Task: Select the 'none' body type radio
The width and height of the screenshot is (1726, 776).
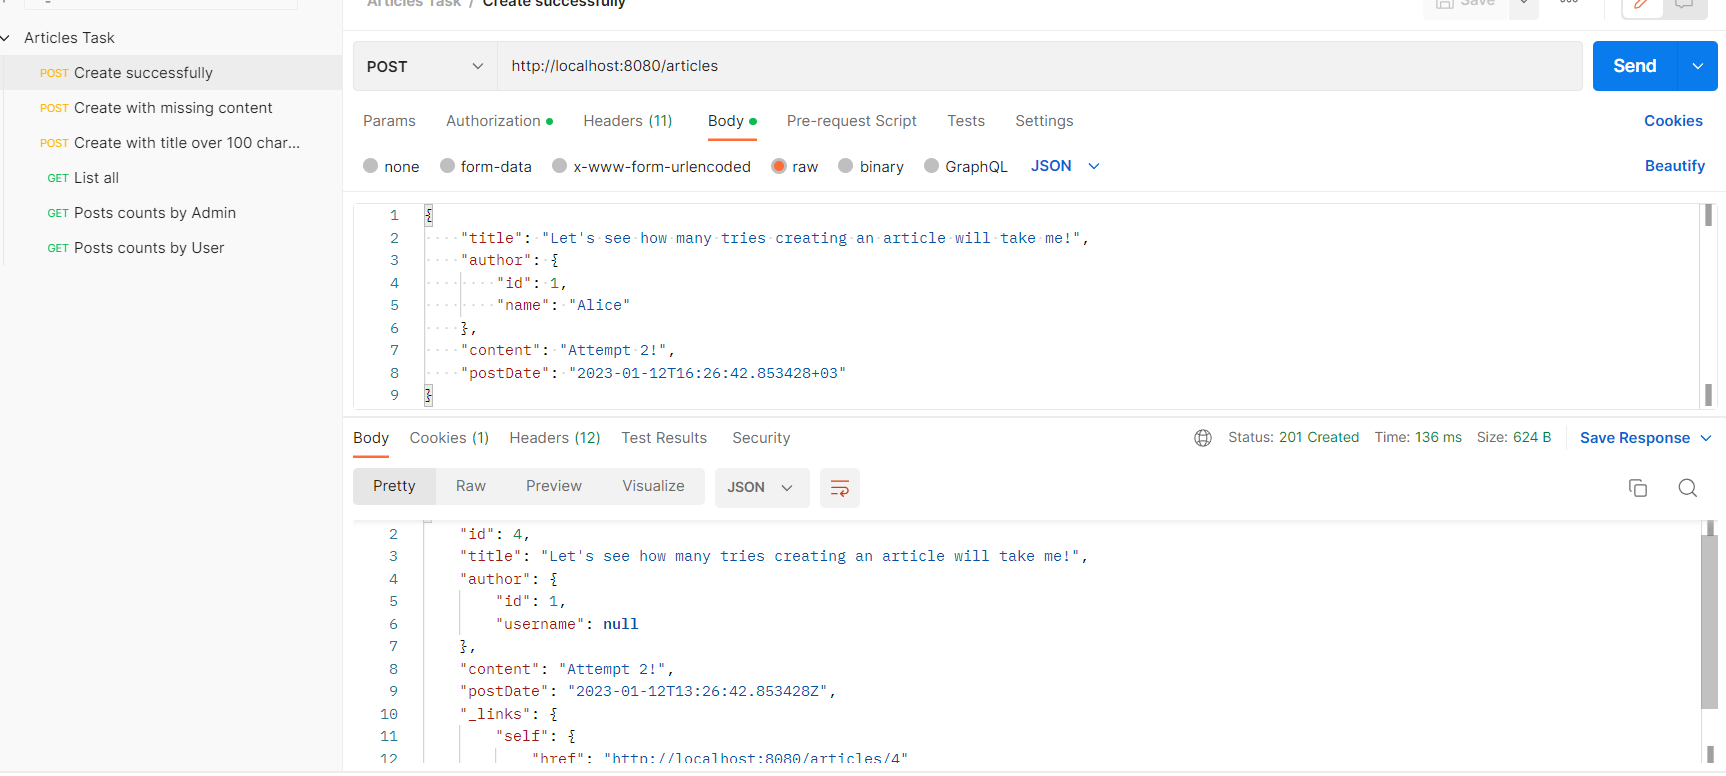Action: (371, 166)
